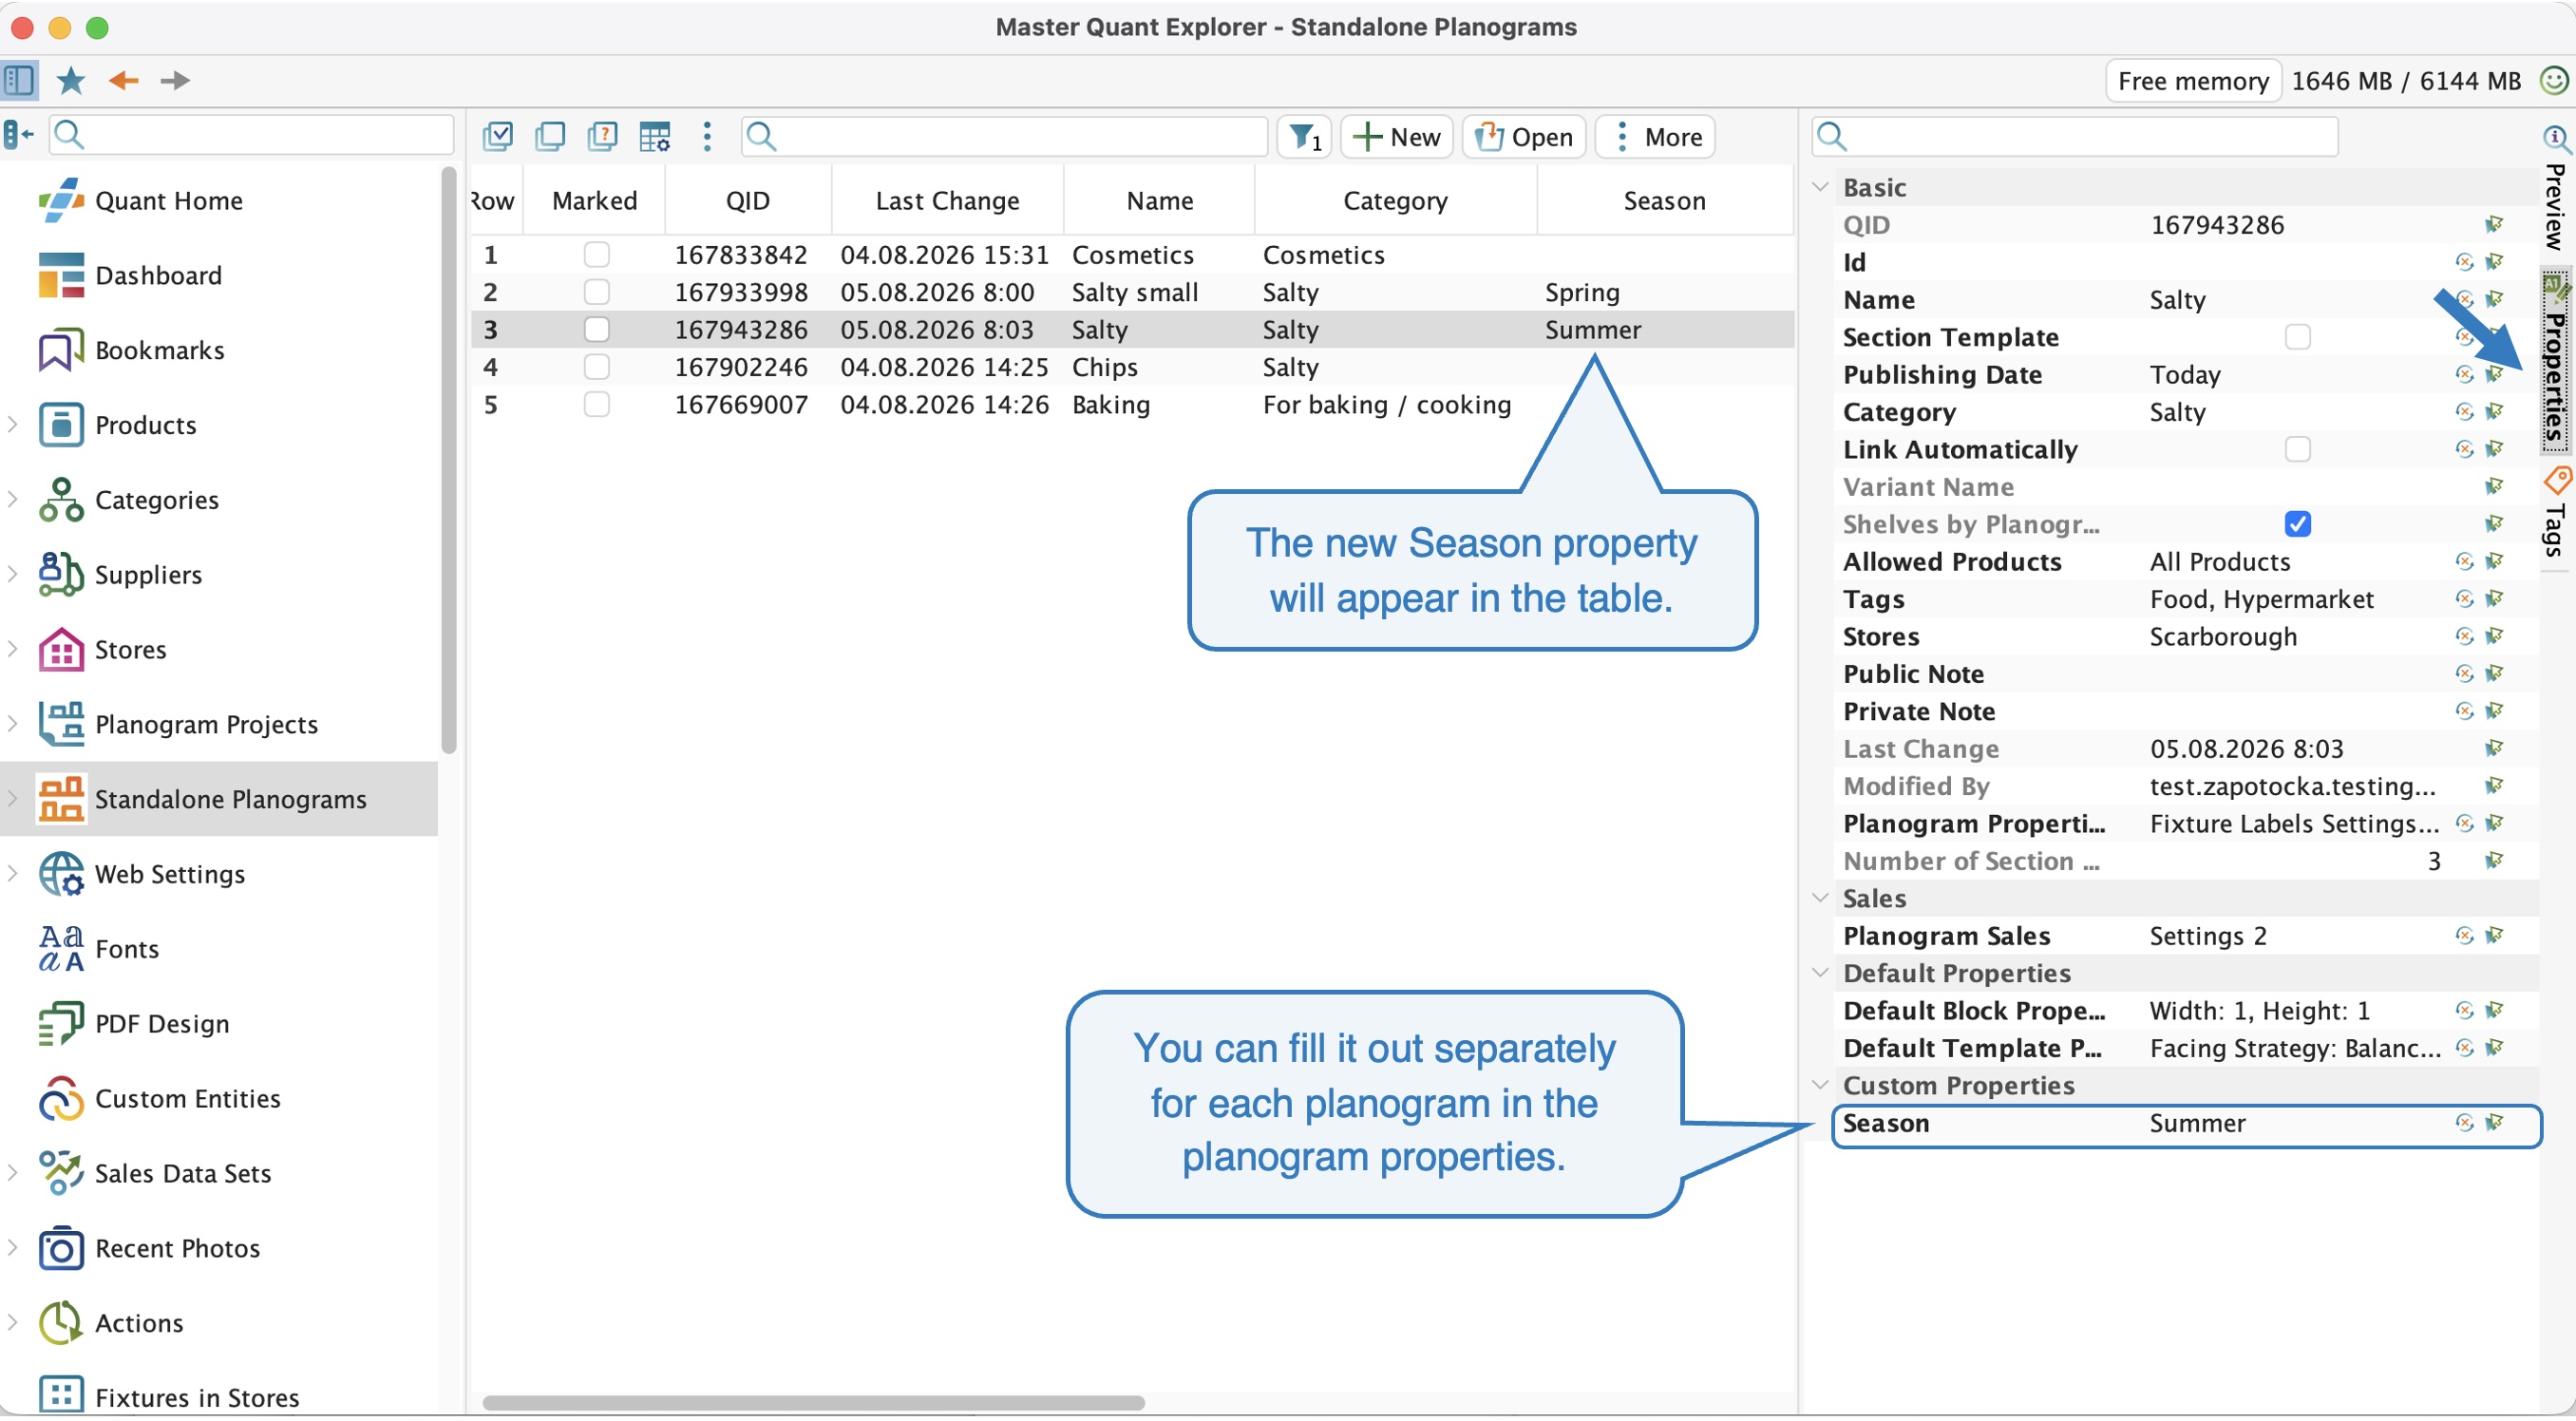Mark the Chips row checkbox

pyautogui.click(x=597, y=367)
